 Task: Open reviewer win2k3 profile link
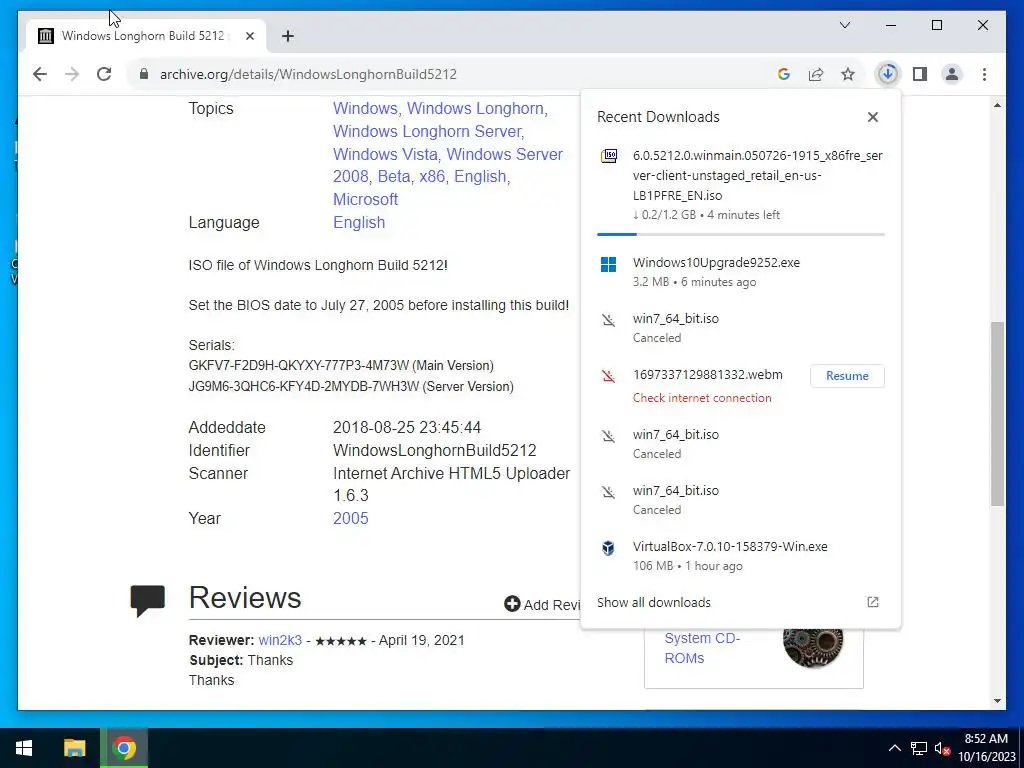point(280,640)
